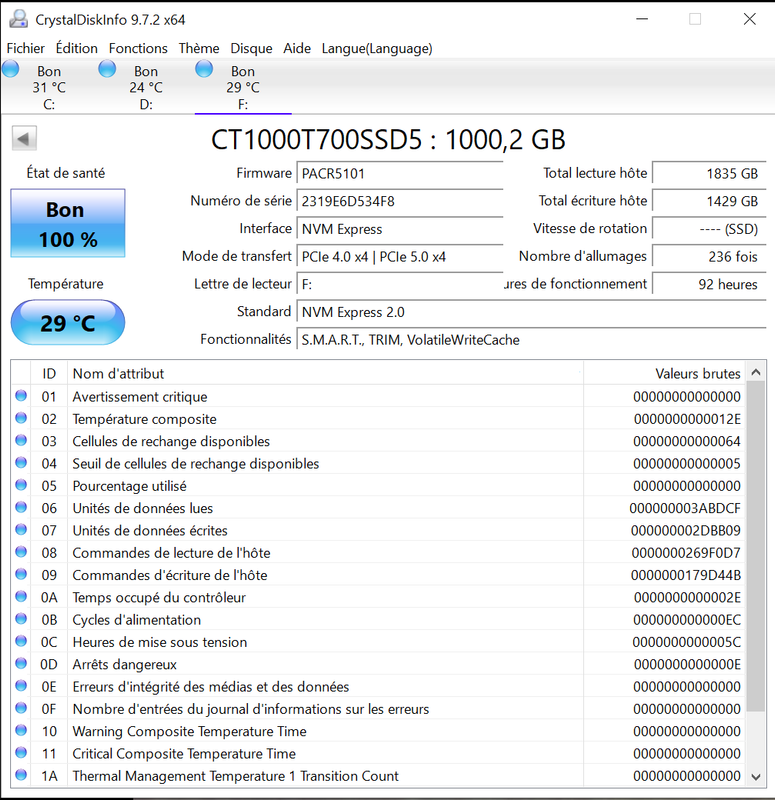Image resolution: width=775 pixels, height=800 pixels.
Task: Select row Commandes de lecture de l'hôte
Action: (378, 553)
